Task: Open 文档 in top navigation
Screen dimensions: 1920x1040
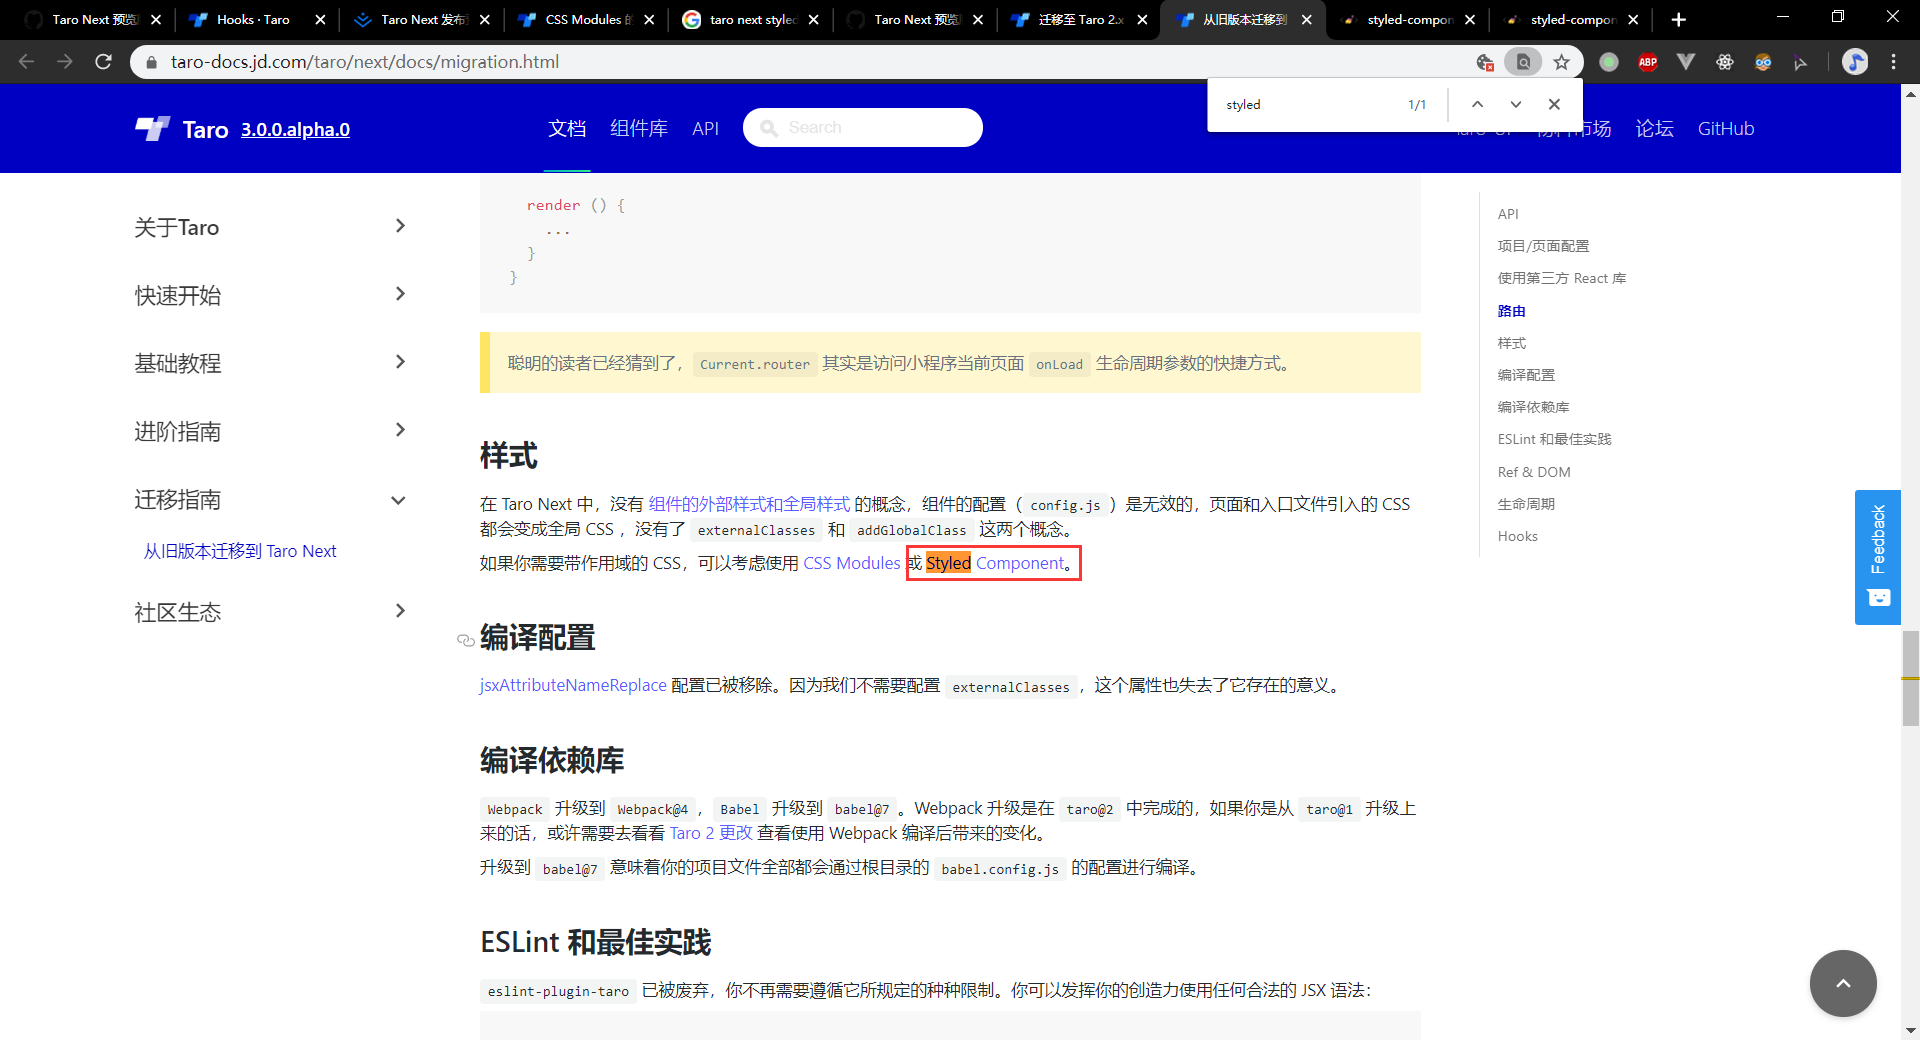Action: (567, 128)
